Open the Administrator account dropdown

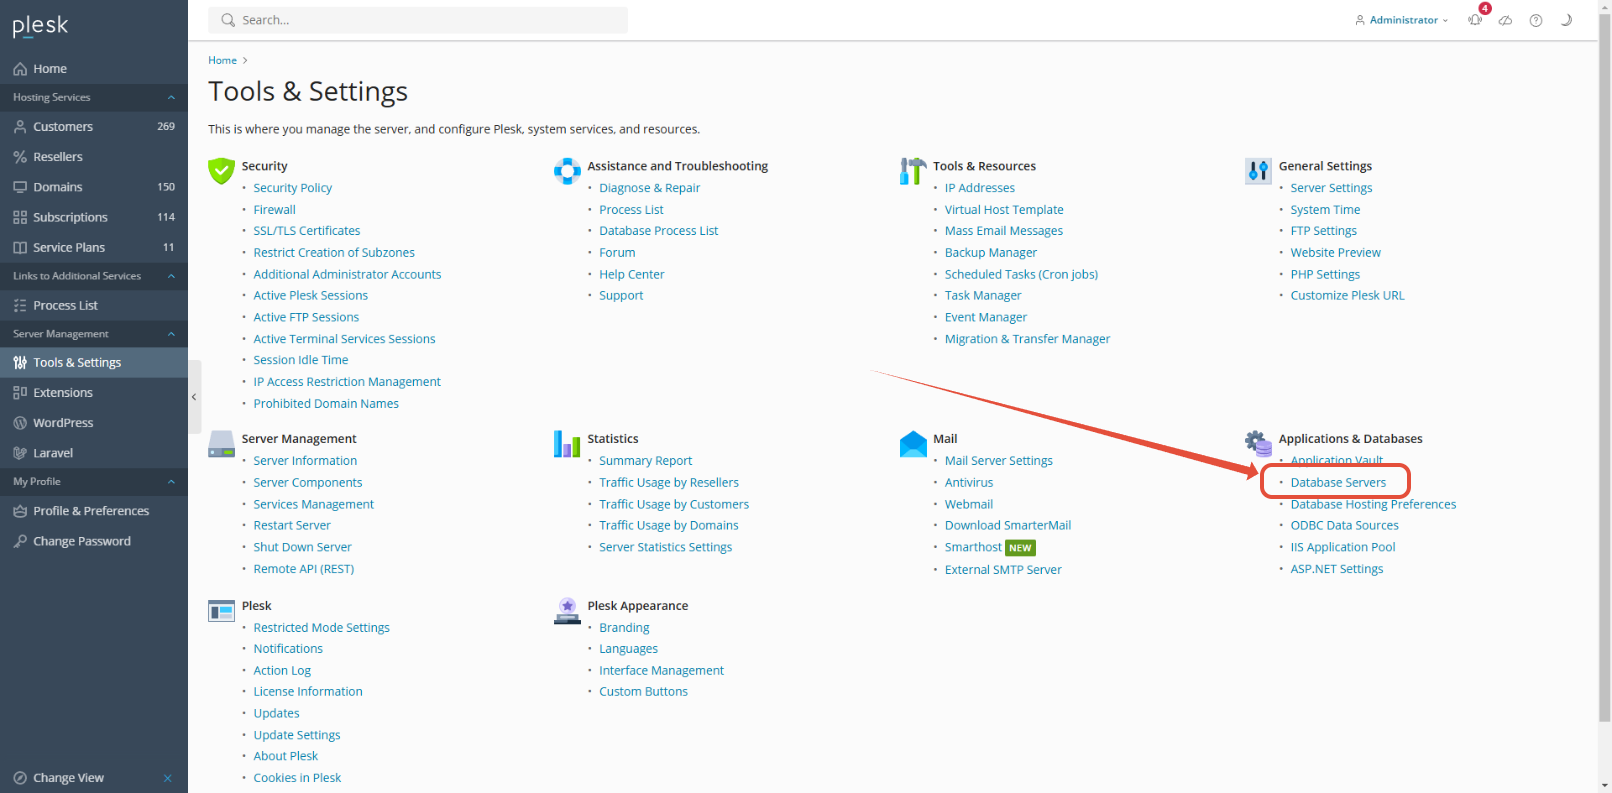point(1402,20)
